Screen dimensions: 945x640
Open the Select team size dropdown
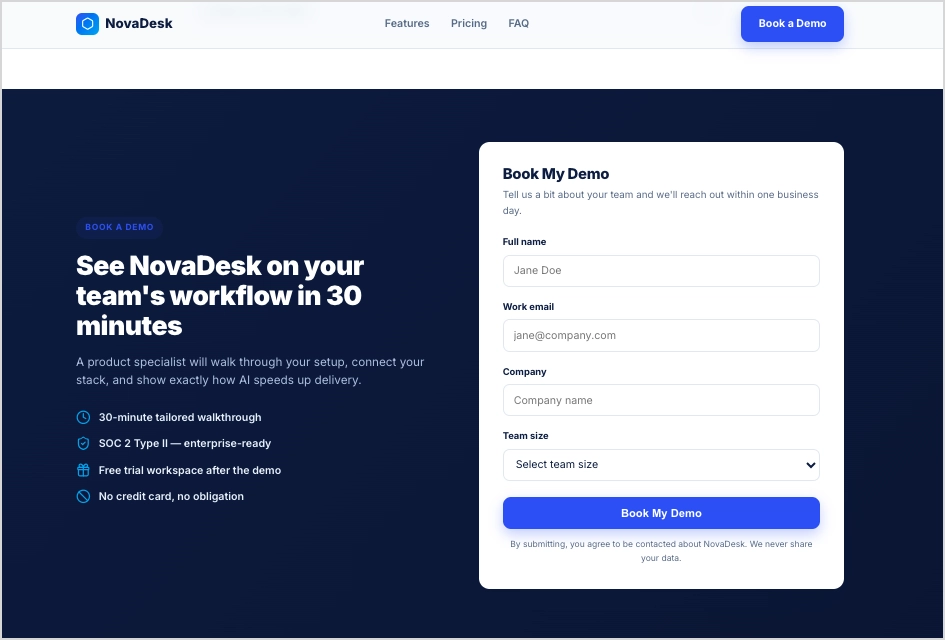661,465
